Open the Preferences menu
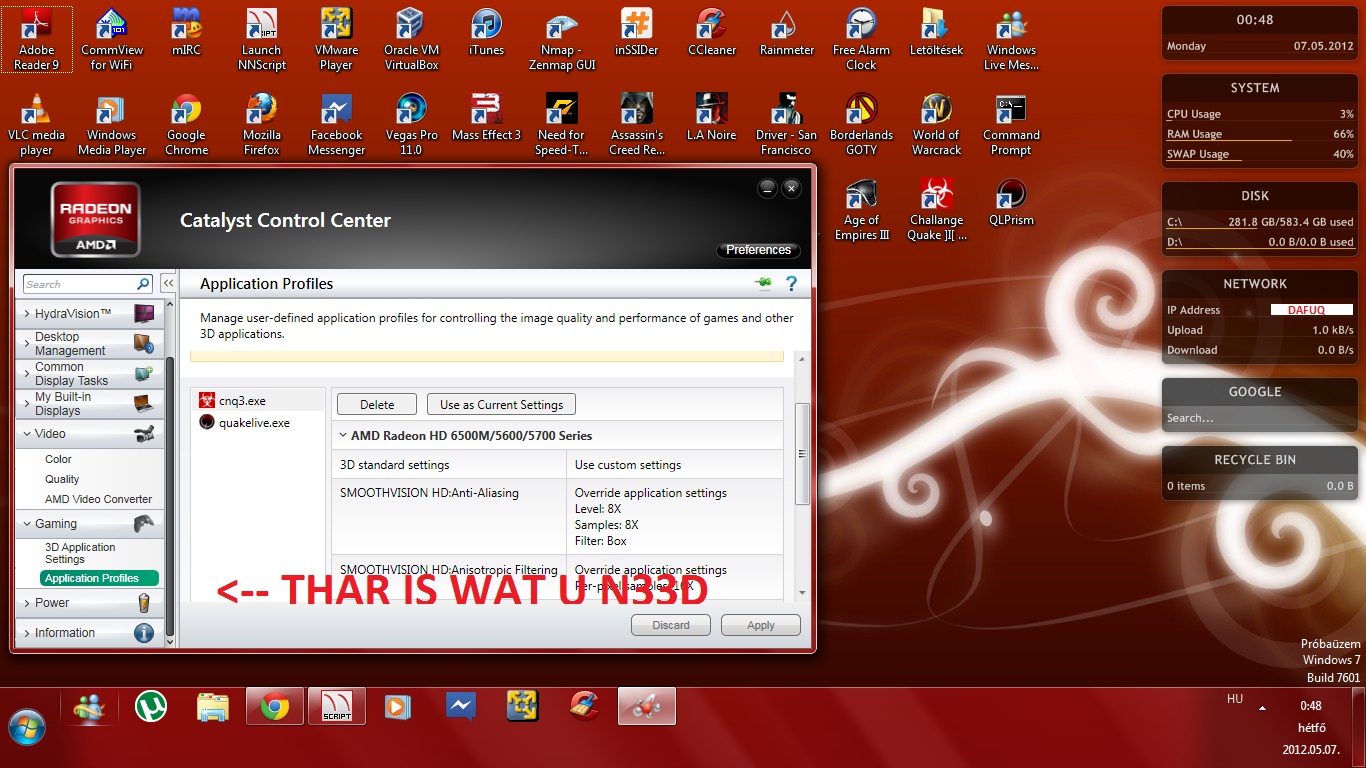The image size is (1366, 768). 758,250
